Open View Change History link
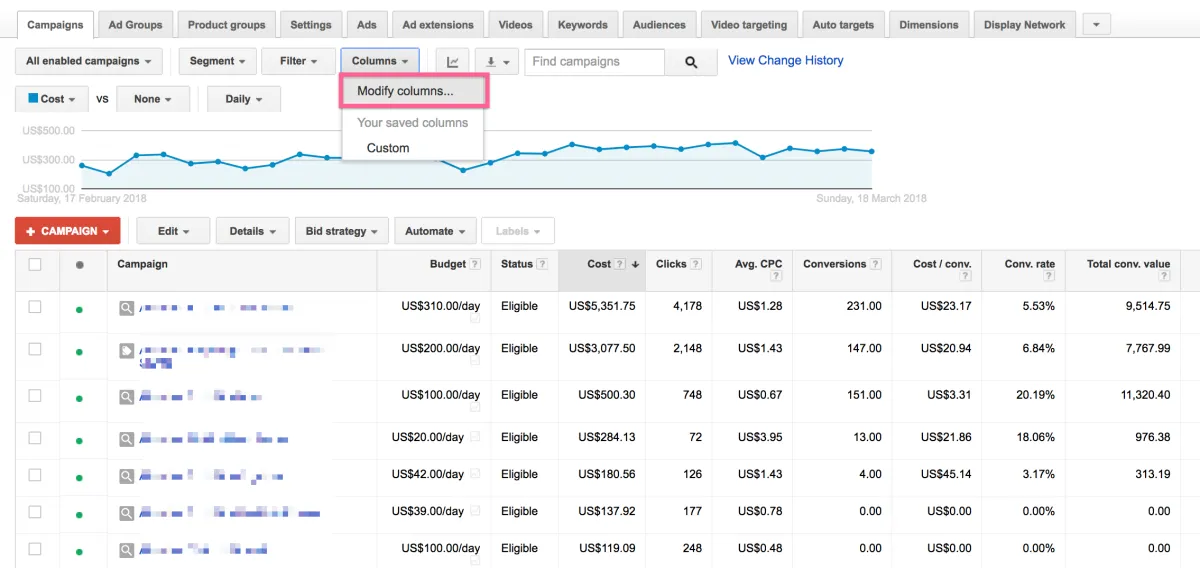This screenshot has height=568, width=1200. click(786, 61)
